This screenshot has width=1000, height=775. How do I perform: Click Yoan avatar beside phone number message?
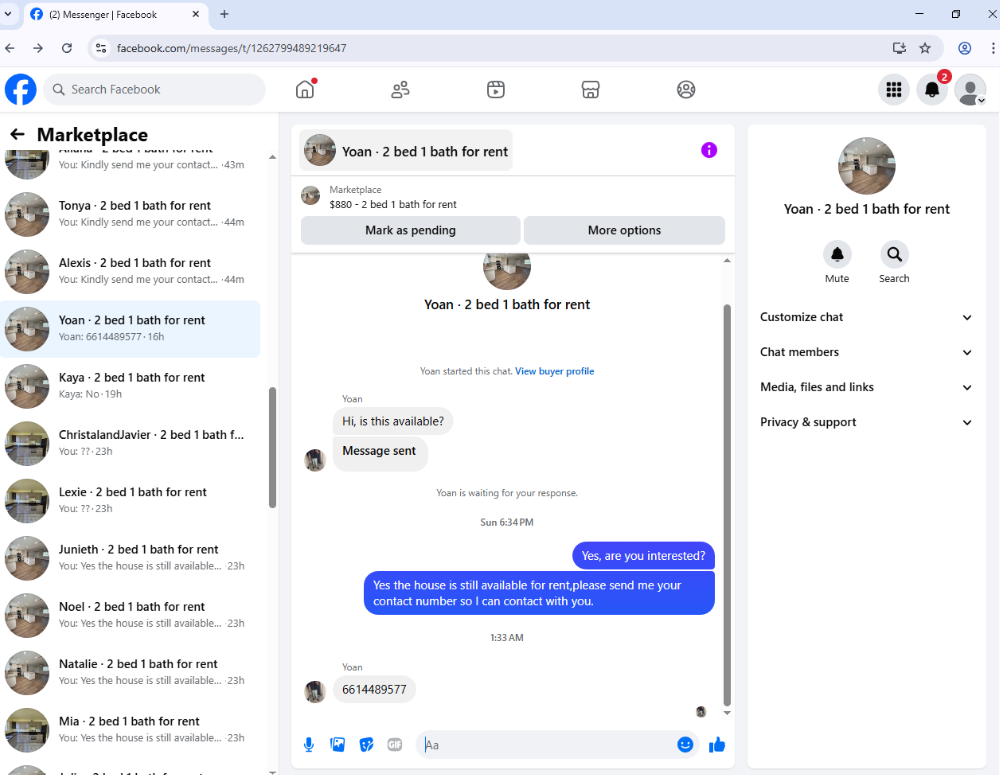pos(315,691)
